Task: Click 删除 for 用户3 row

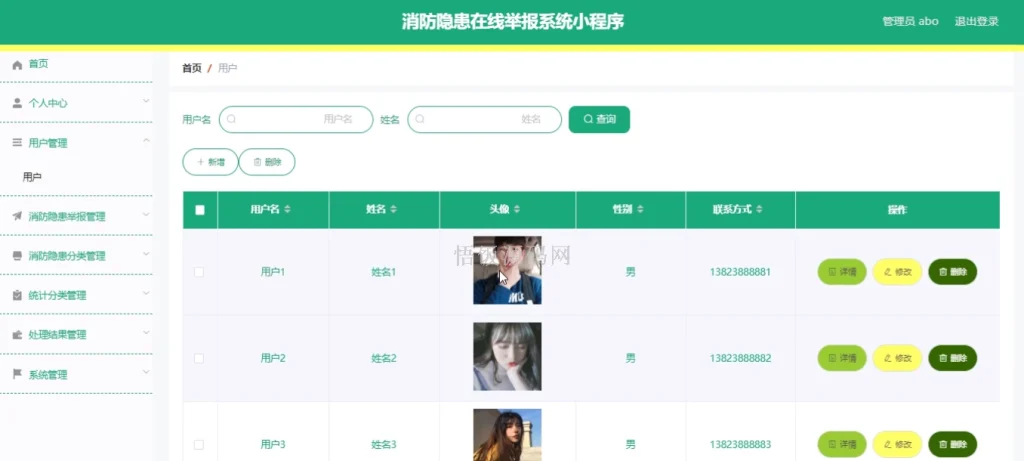Action: tap(952, 444)
